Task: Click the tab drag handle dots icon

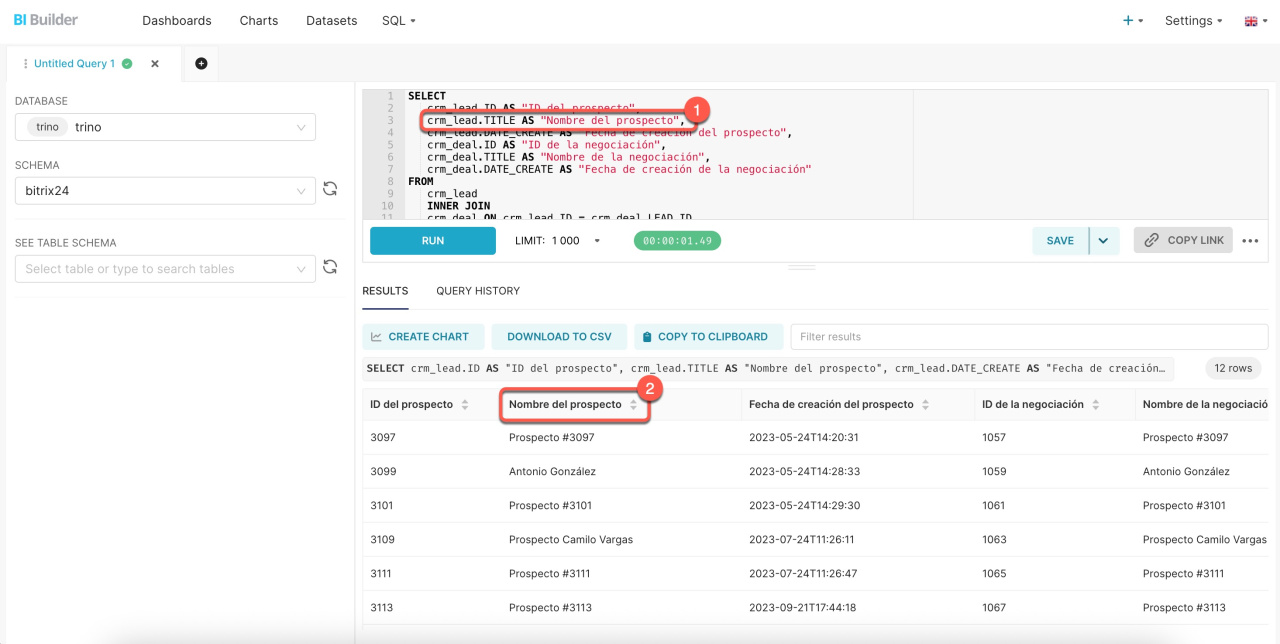Action: coord(25,64)
